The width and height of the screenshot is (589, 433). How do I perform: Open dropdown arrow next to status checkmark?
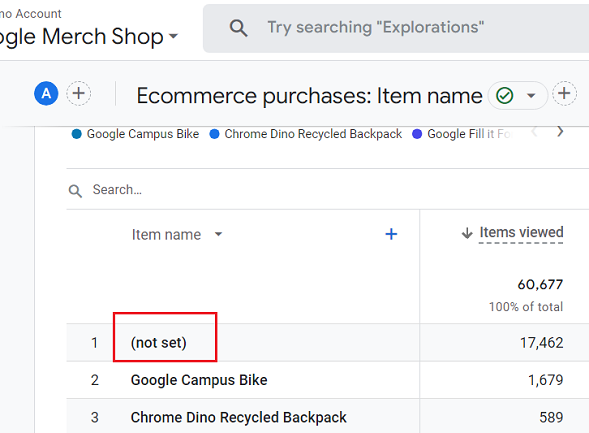pyautogui.click(x=531, y=95)
